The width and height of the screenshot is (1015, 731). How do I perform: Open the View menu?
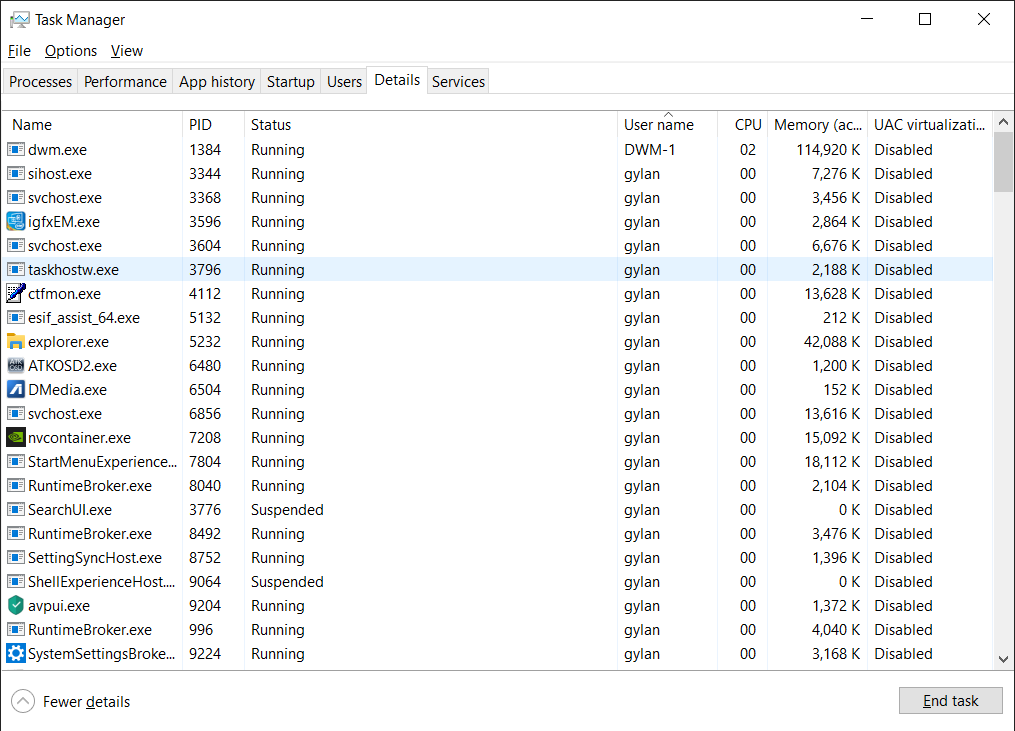click(126, 50)
